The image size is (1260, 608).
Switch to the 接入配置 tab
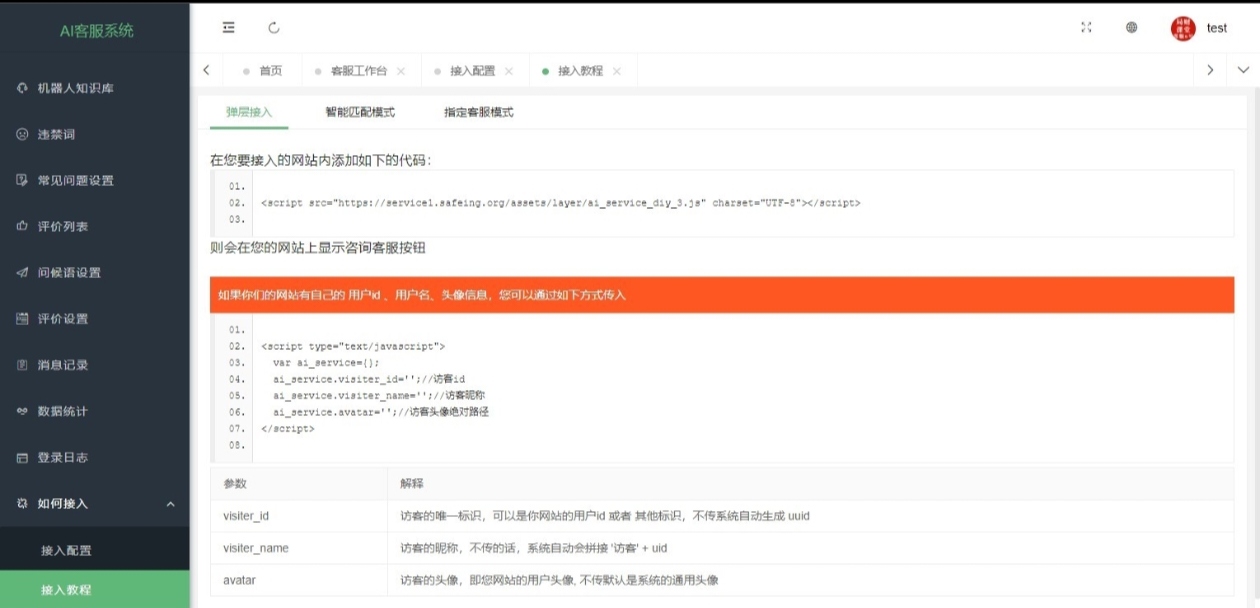coord(472,71)
